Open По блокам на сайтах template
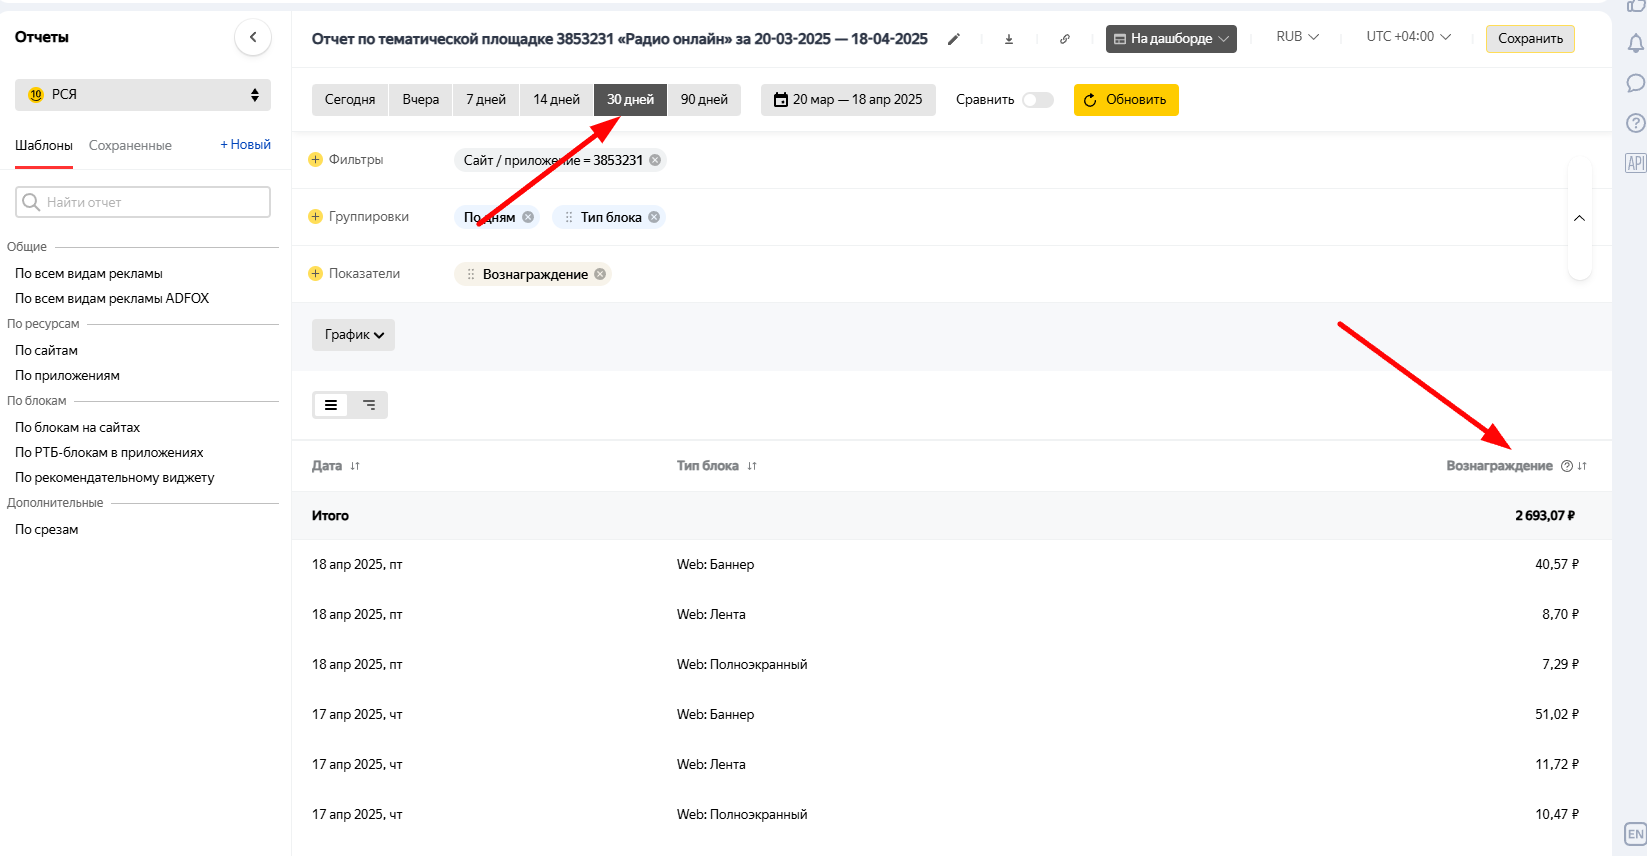Image resolution: width=1647 pixels, height=856 pixels. pos(77,428)
